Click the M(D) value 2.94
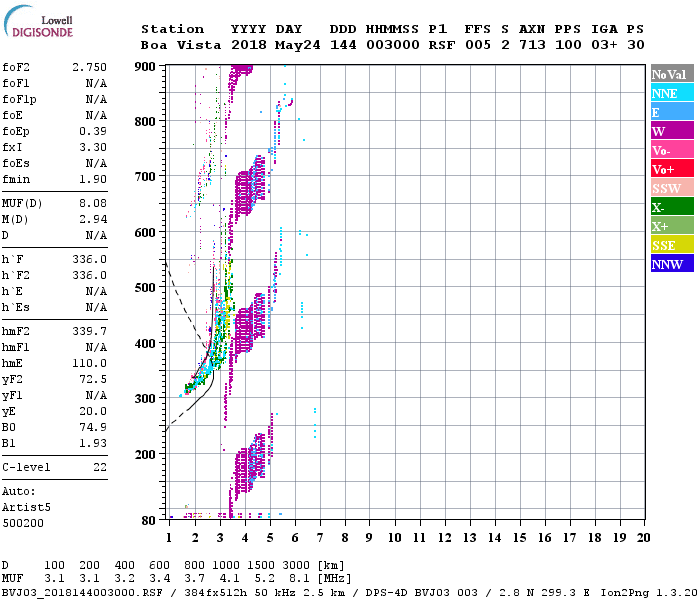The height and width of the screenshot is (600, 700). 93,219
